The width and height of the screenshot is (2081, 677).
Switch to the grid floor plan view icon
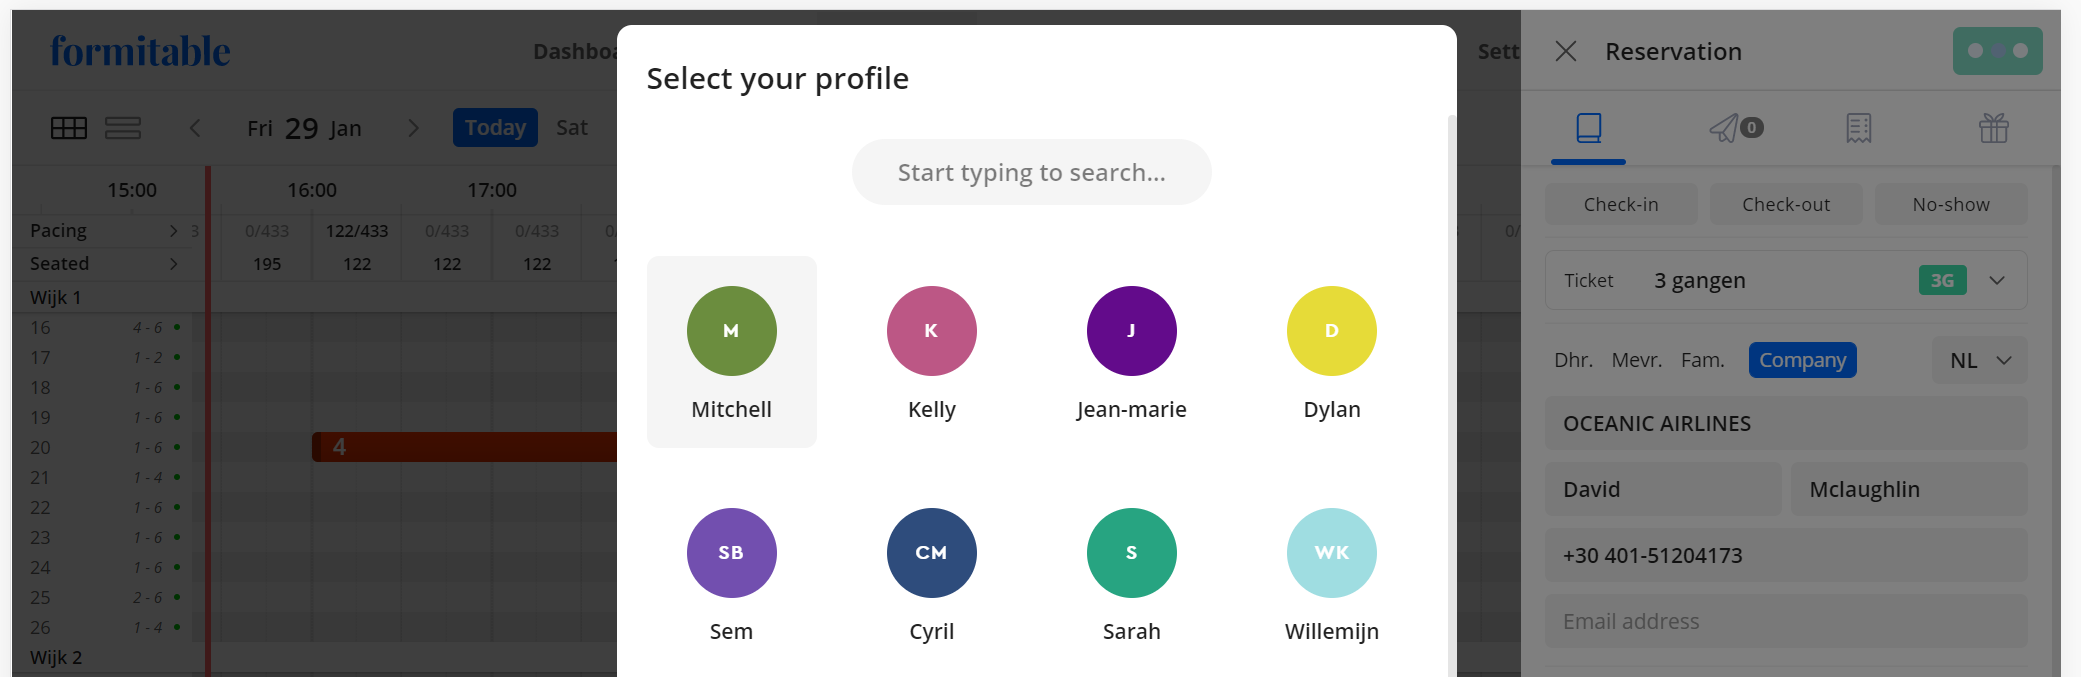click(x=69, y=128)
